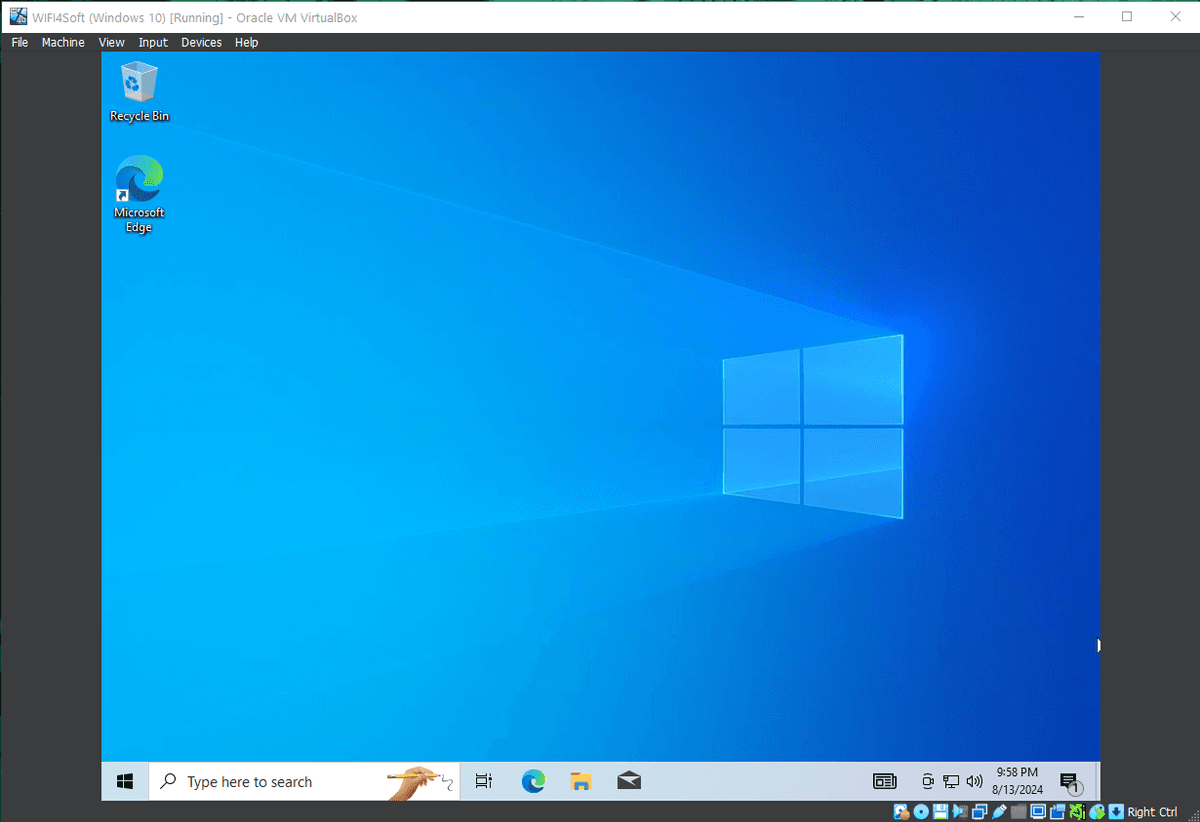1200x822 pixels.
Task: Open File Explorer from the taskbar
Action: 581,781
